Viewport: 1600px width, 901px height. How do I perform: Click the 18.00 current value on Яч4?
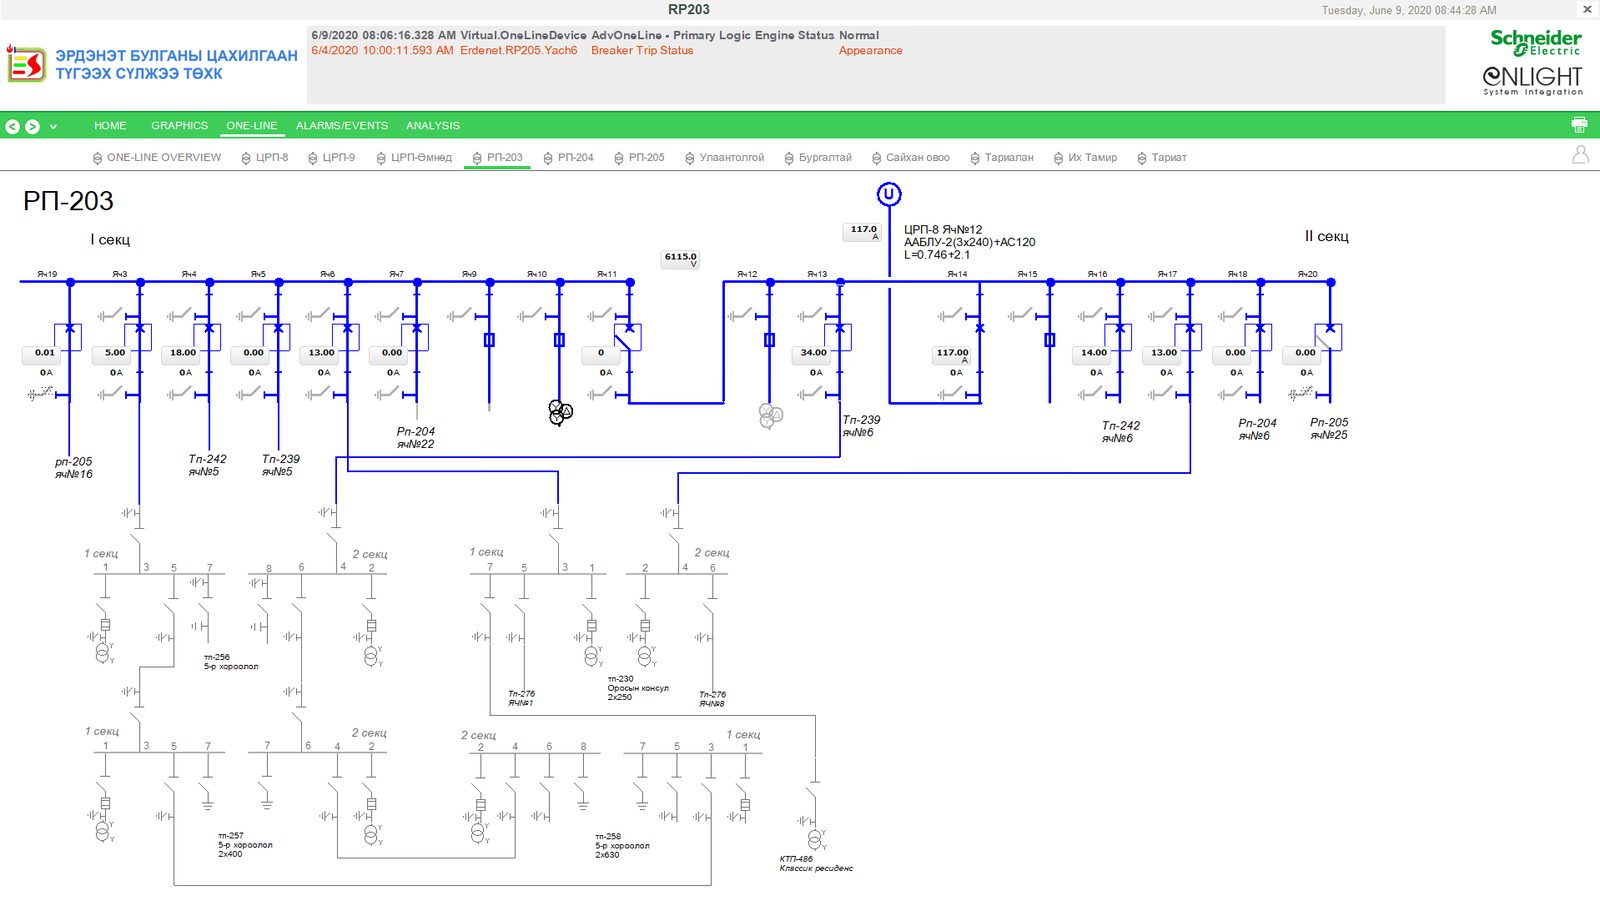click(x=183, y=353)
